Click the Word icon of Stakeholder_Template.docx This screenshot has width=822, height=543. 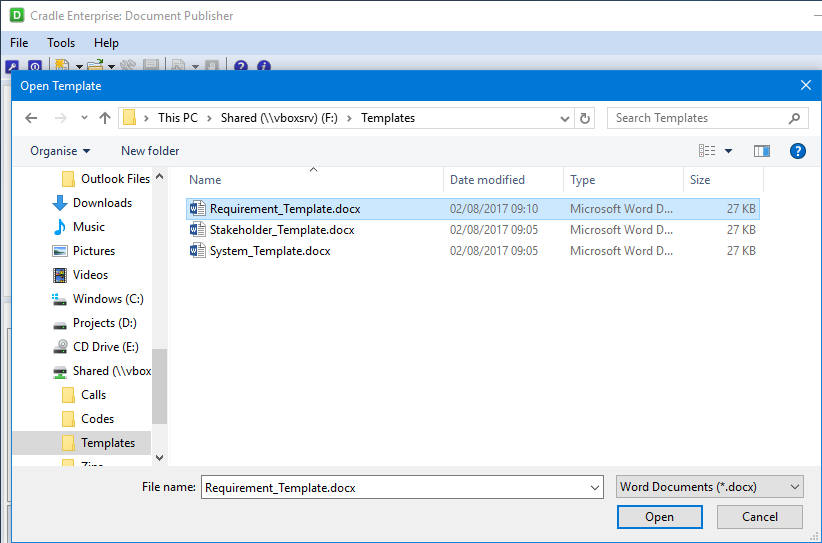[x=198, y=230]
